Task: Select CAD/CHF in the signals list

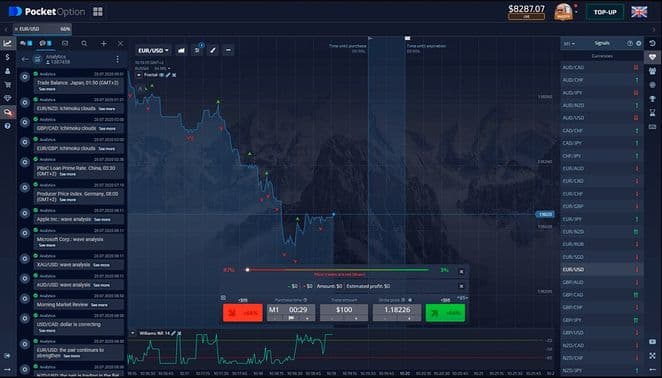Action: pos(602,131)
